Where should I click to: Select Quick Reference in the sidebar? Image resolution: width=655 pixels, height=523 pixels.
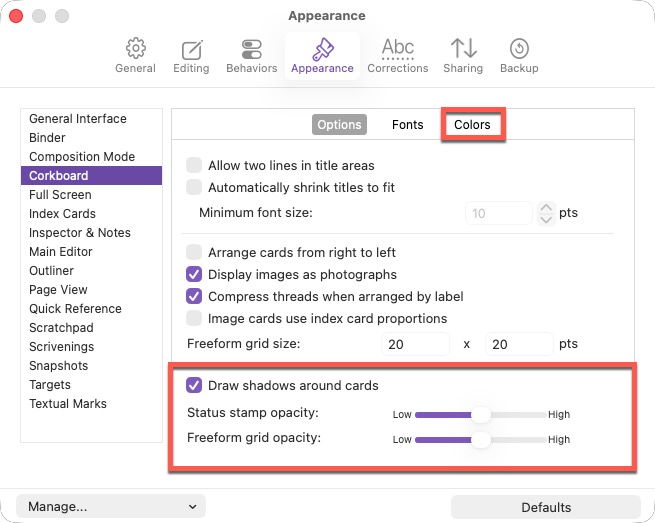pyautogui.click(x=91, y=309)
